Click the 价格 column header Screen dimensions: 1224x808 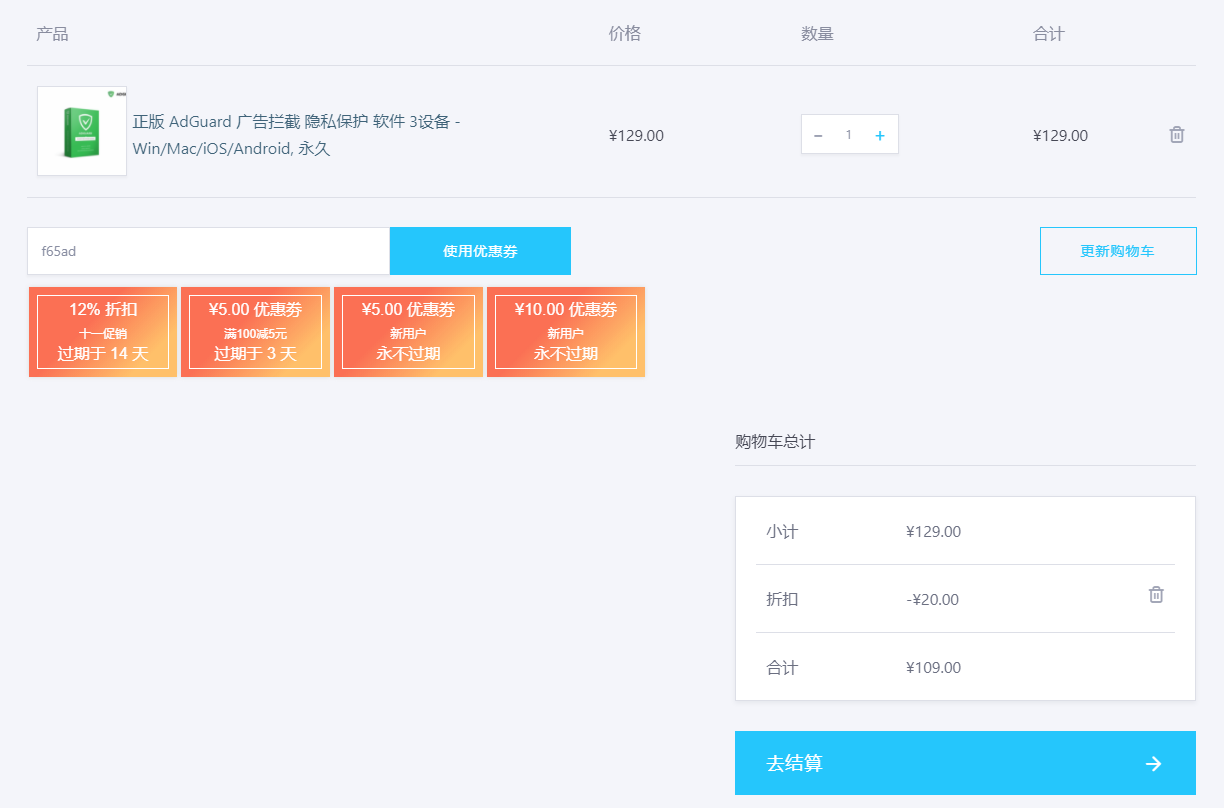(x=624, y=34)
